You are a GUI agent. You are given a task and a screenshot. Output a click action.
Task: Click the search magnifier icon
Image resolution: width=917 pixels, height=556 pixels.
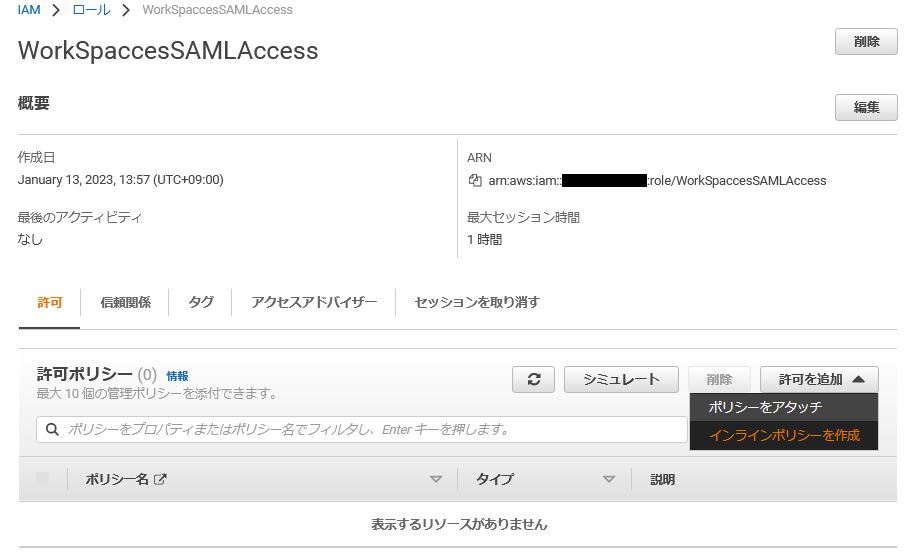(52, 430)
